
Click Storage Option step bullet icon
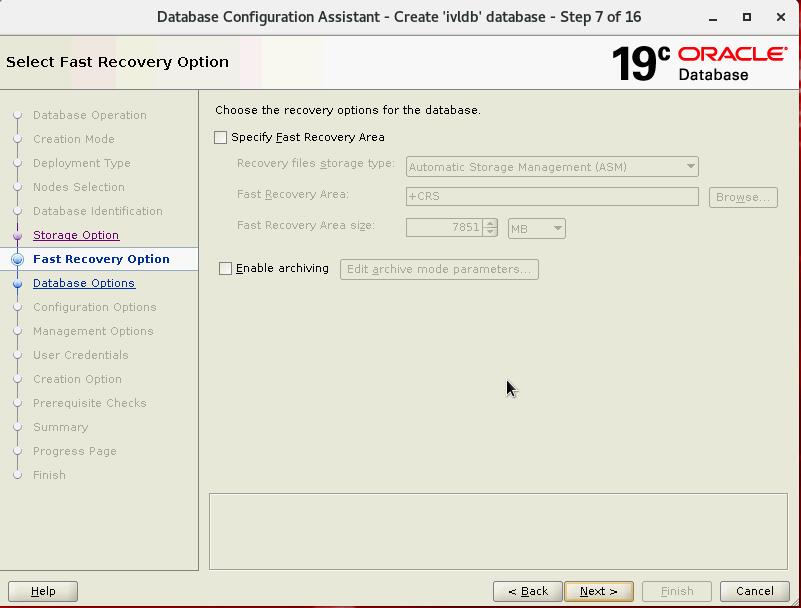tap(17, 235)
